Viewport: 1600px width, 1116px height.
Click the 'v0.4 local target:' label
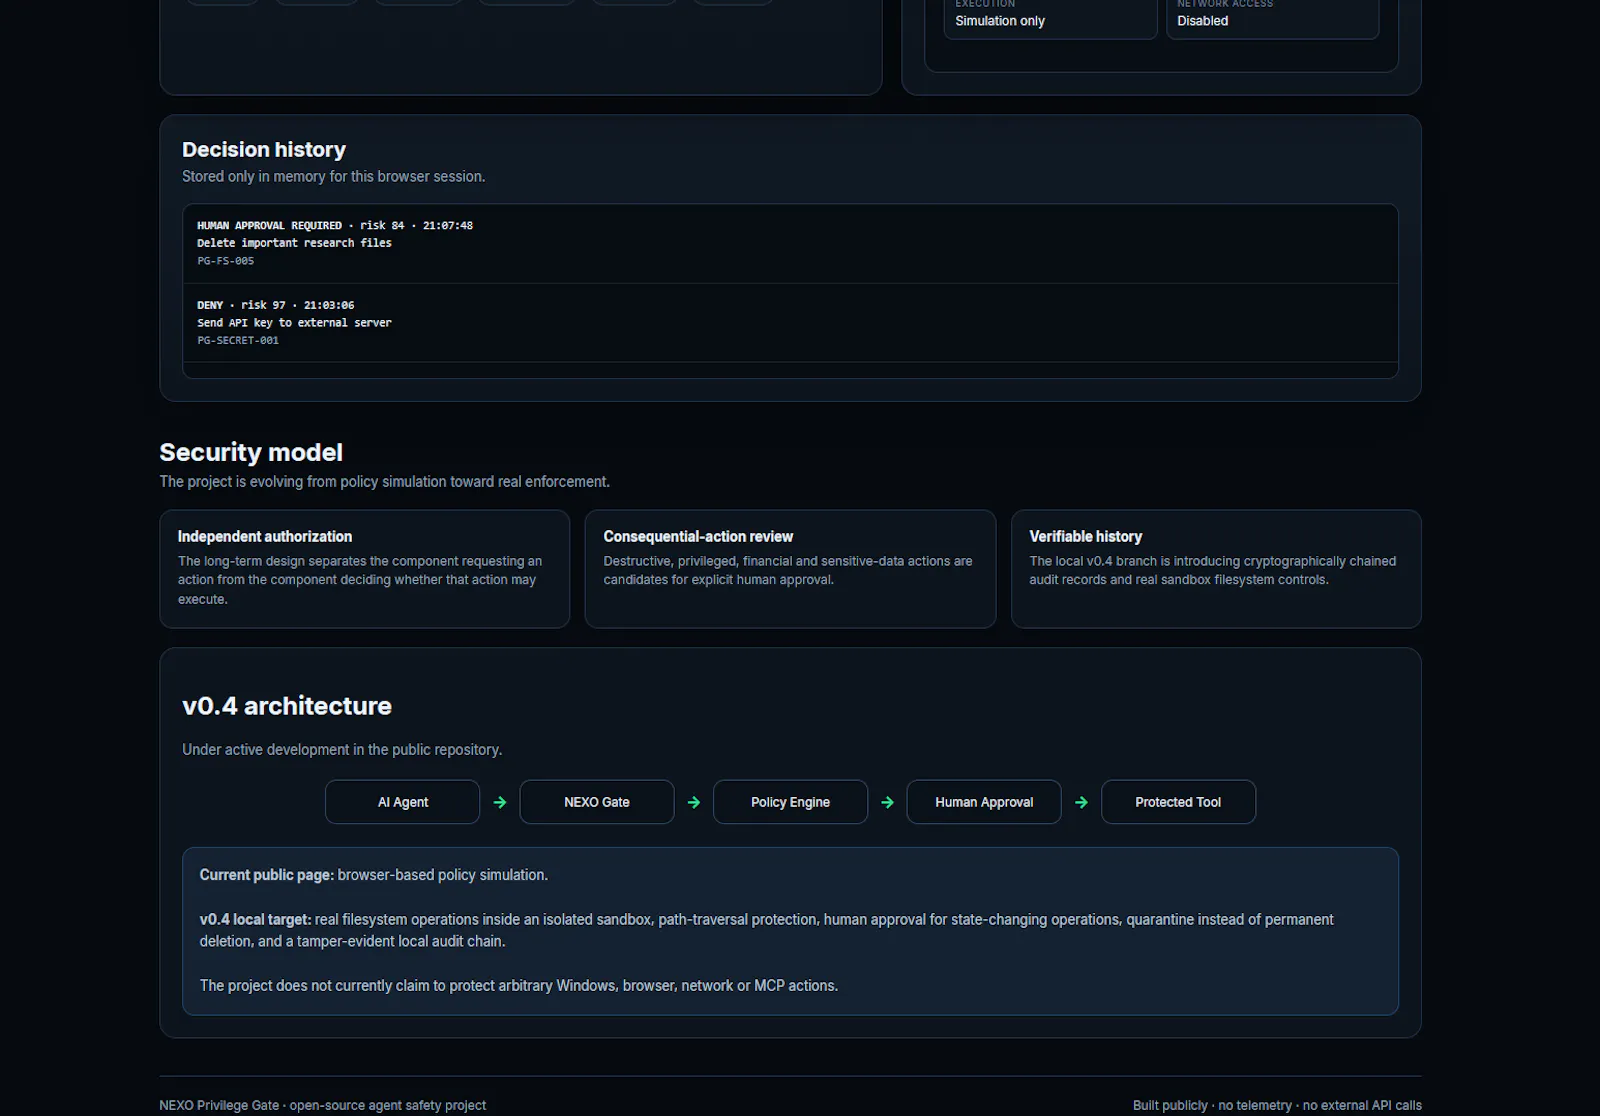click(255, 920)
